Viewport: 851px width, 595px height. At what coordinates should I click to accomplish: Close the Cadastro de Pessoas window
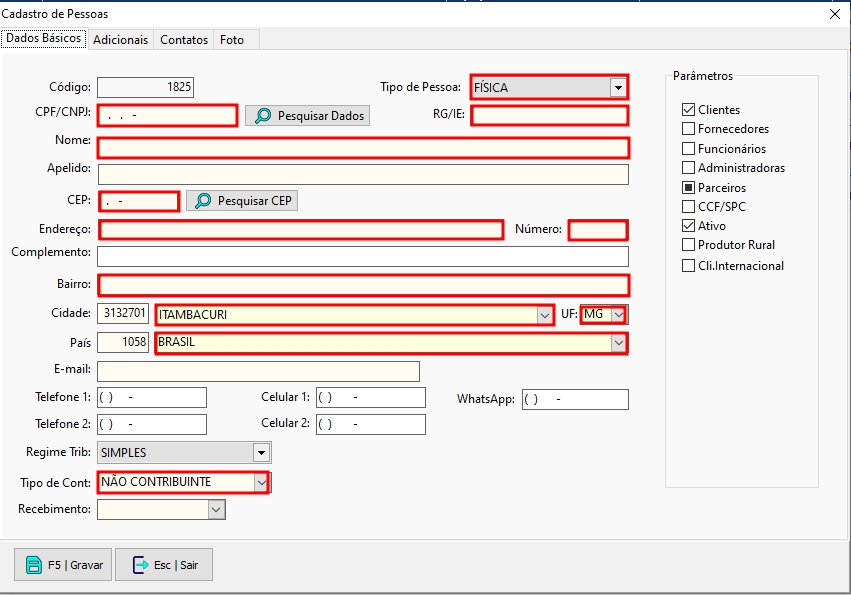click(835, 14)
